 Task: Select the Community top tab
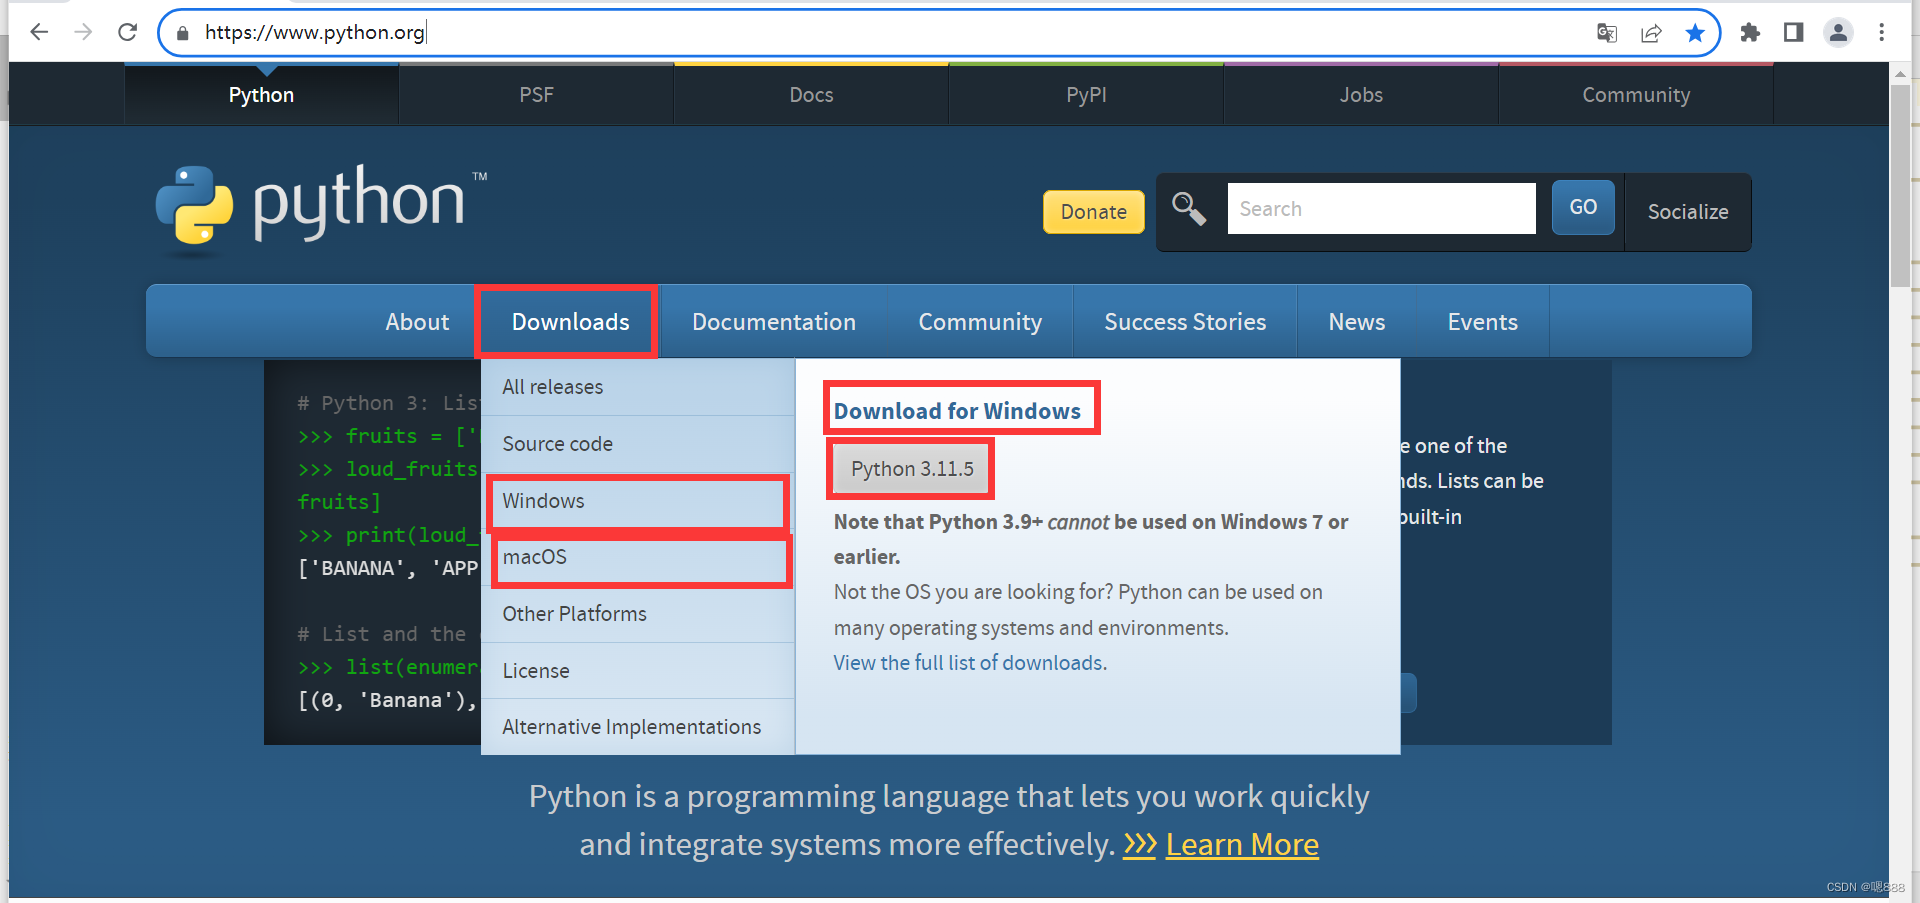coord(1636,95)
